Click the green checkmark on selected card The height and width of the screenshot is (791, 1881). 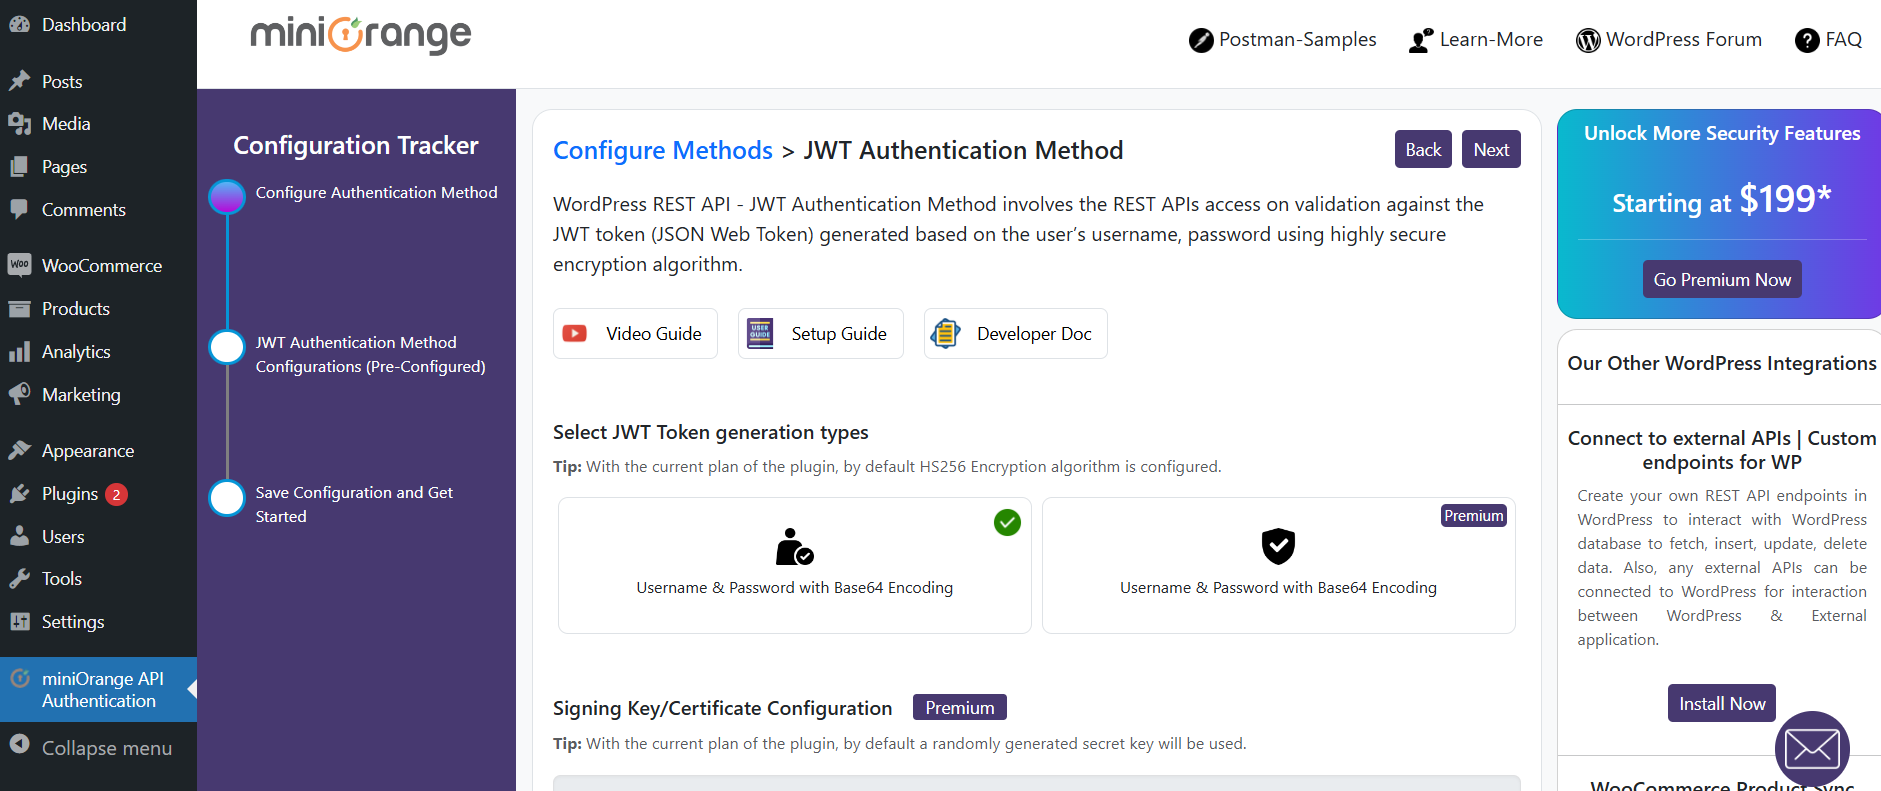(x=1007, y=522)
